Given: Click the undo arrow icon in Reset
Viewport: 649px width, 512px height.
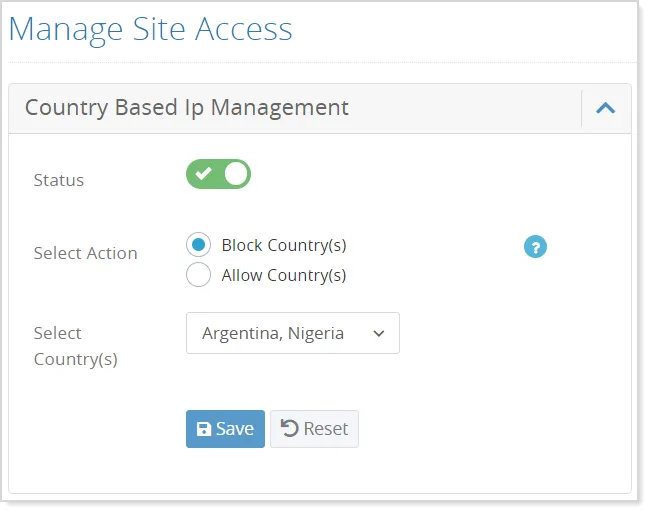Looking at the screenshot, I should coord(289,429).
